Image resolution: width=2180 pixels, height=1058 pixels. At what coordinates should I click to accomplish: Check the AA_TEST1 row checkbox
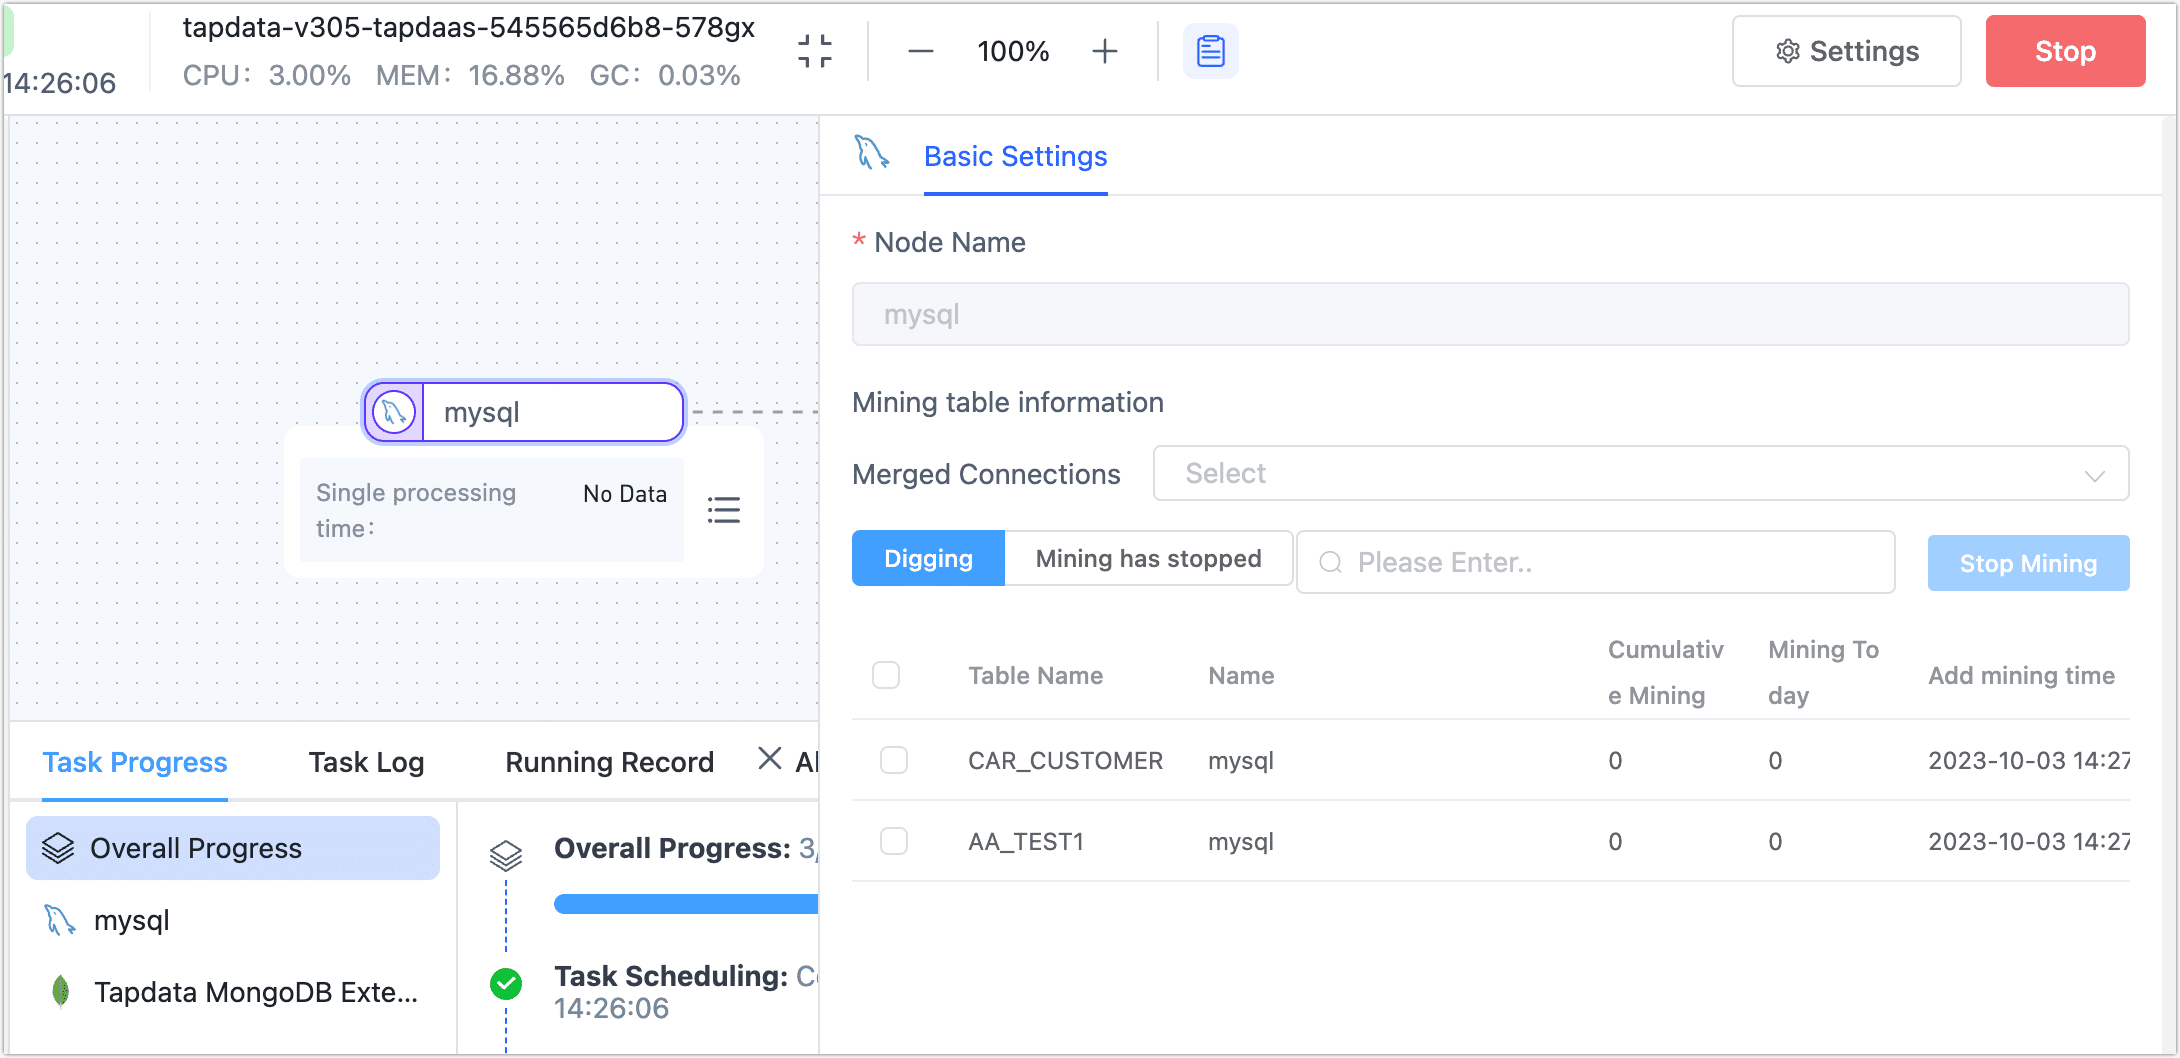pyautogui.click(x=894, y=841)
